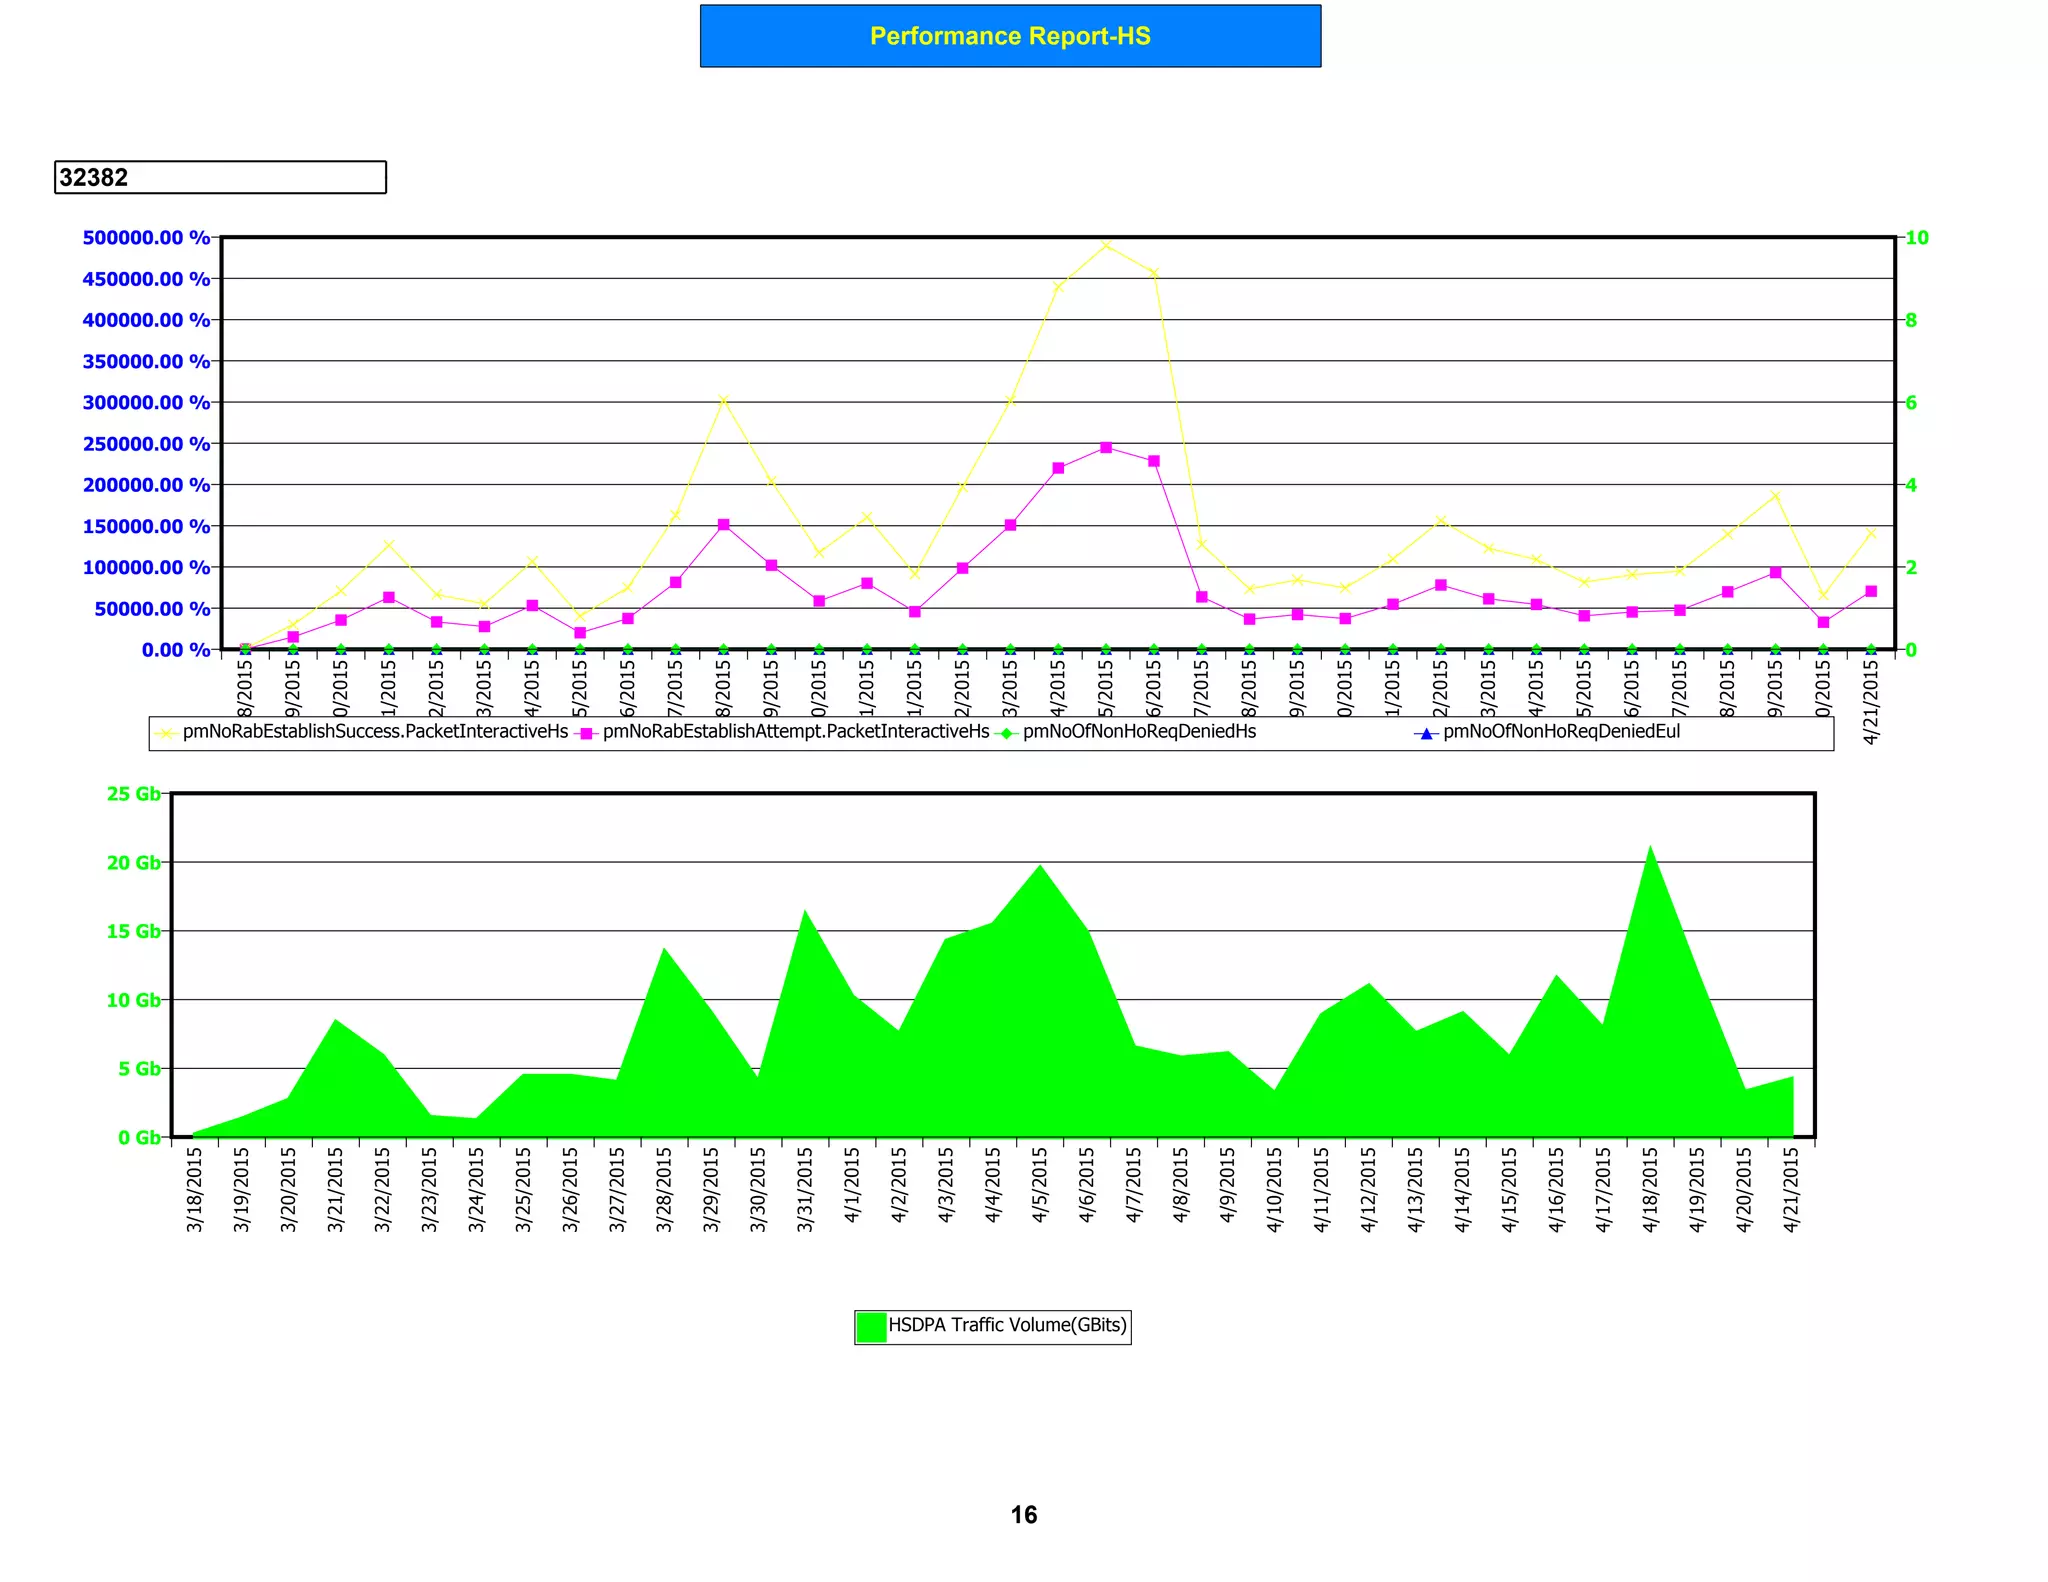Image resolution: width=2048 pixels, height=1582 pixels.
Task: Click page number 16 at bottom
Action: click(1023, 1515)
